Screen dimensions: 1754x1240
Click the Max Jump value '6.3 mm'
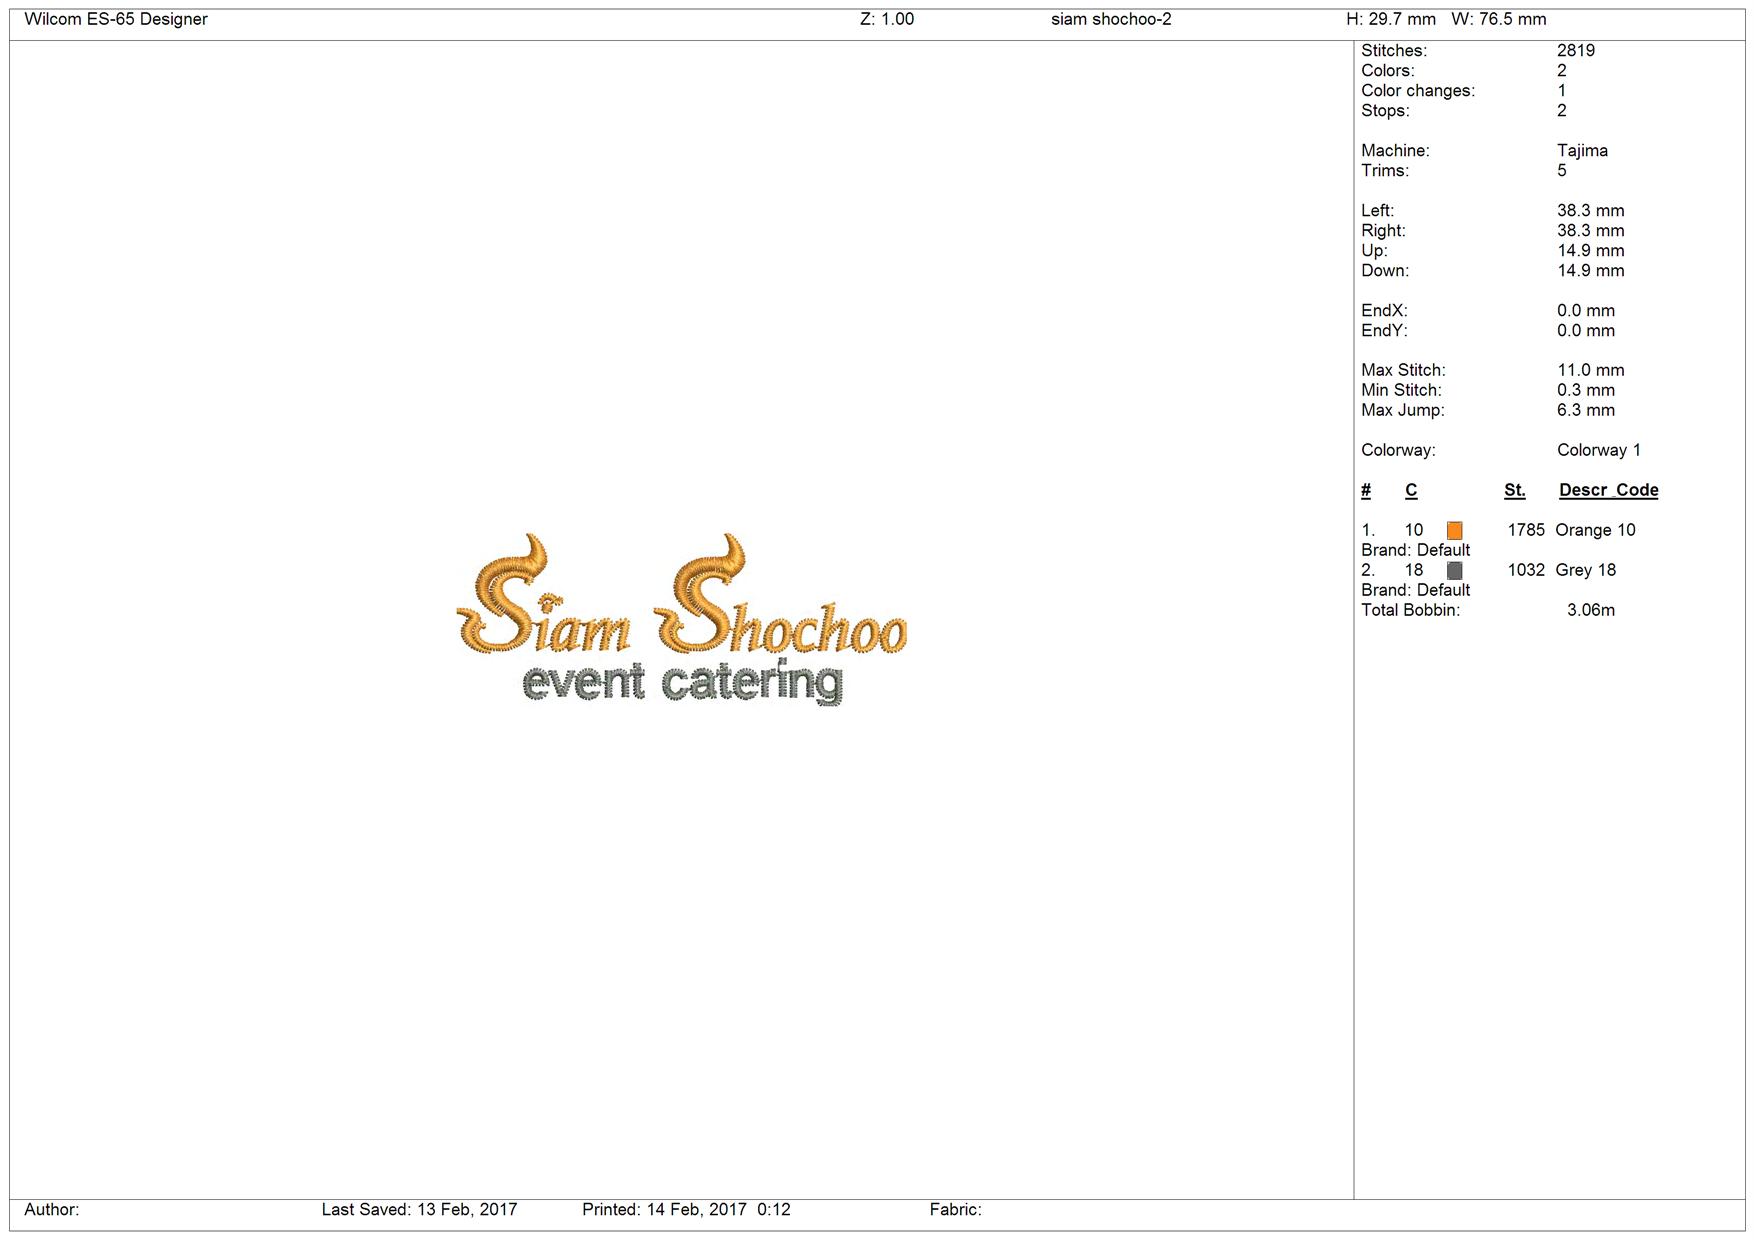[x=1585, y=410]
